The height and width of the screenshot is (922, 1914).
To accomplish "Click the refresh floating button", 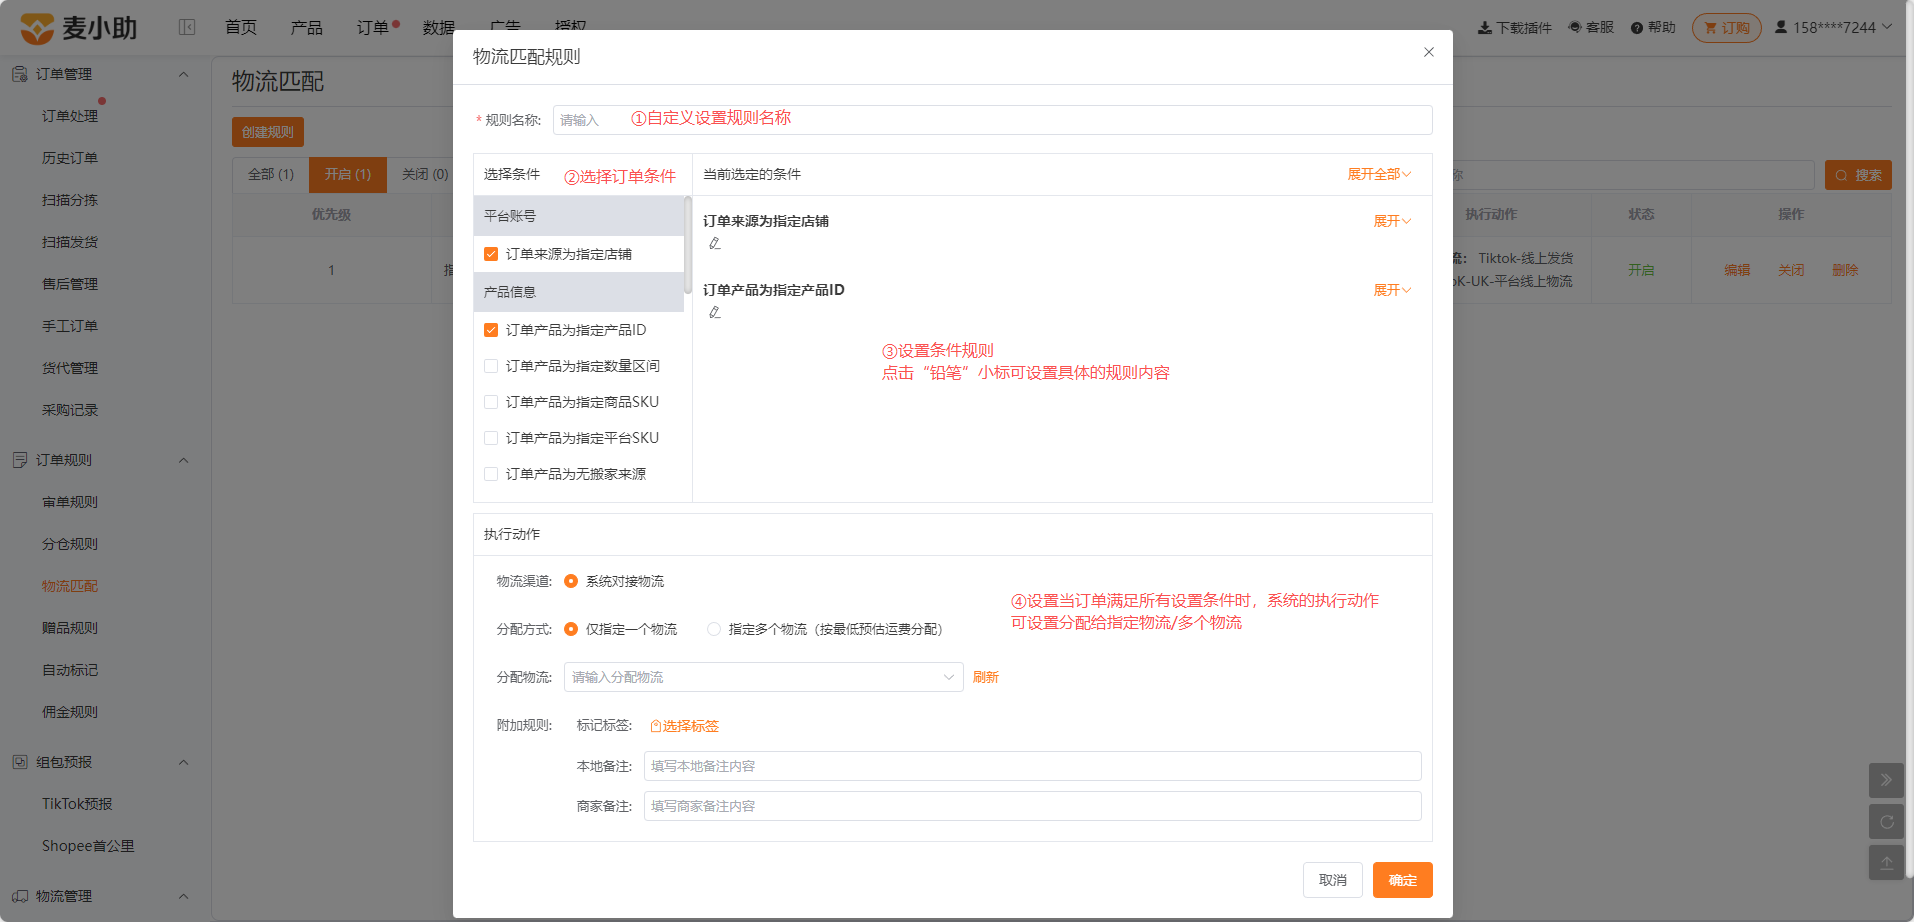I will pos(1886,822).
